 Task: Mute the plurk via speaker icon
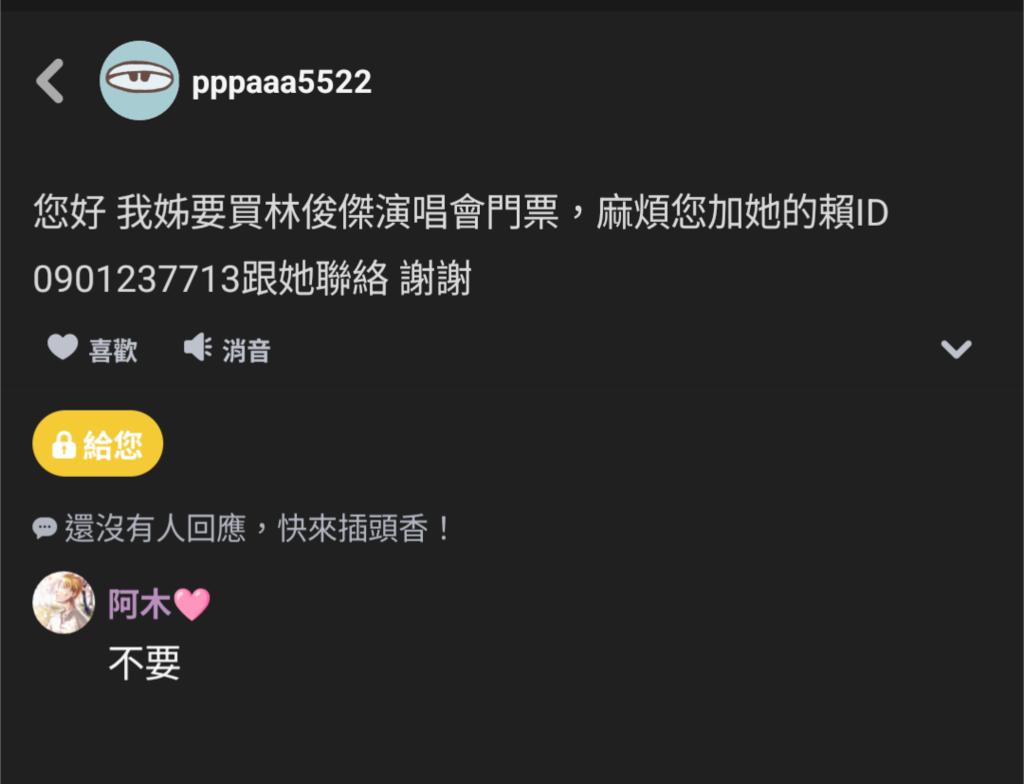(x=197, y=347)
